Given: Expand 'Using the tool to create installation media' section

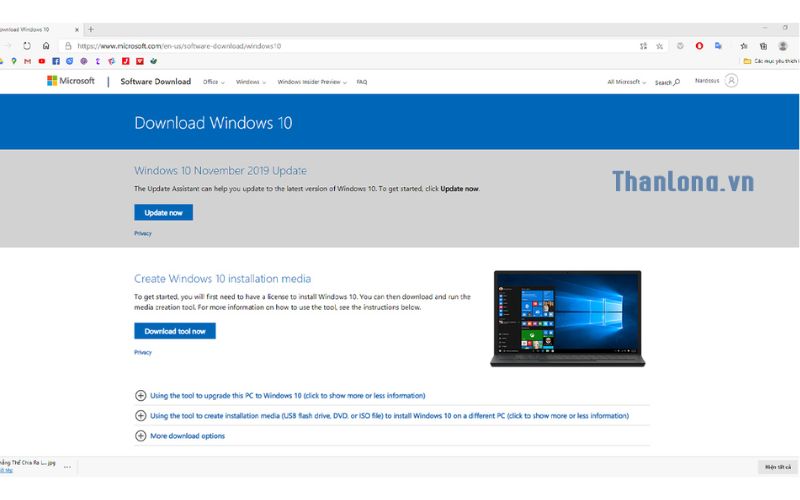Looking at the screenshot, I should [x=140, y=416].
